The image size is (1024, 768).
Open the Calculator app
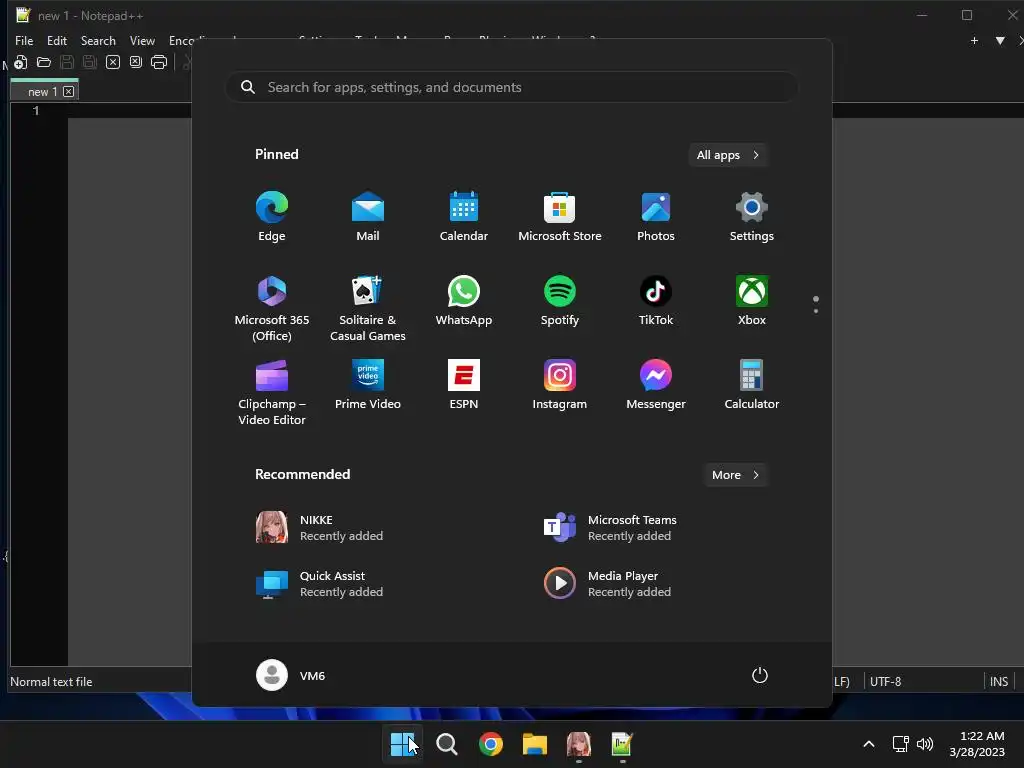pyautogui.click(x=752, y=384)
